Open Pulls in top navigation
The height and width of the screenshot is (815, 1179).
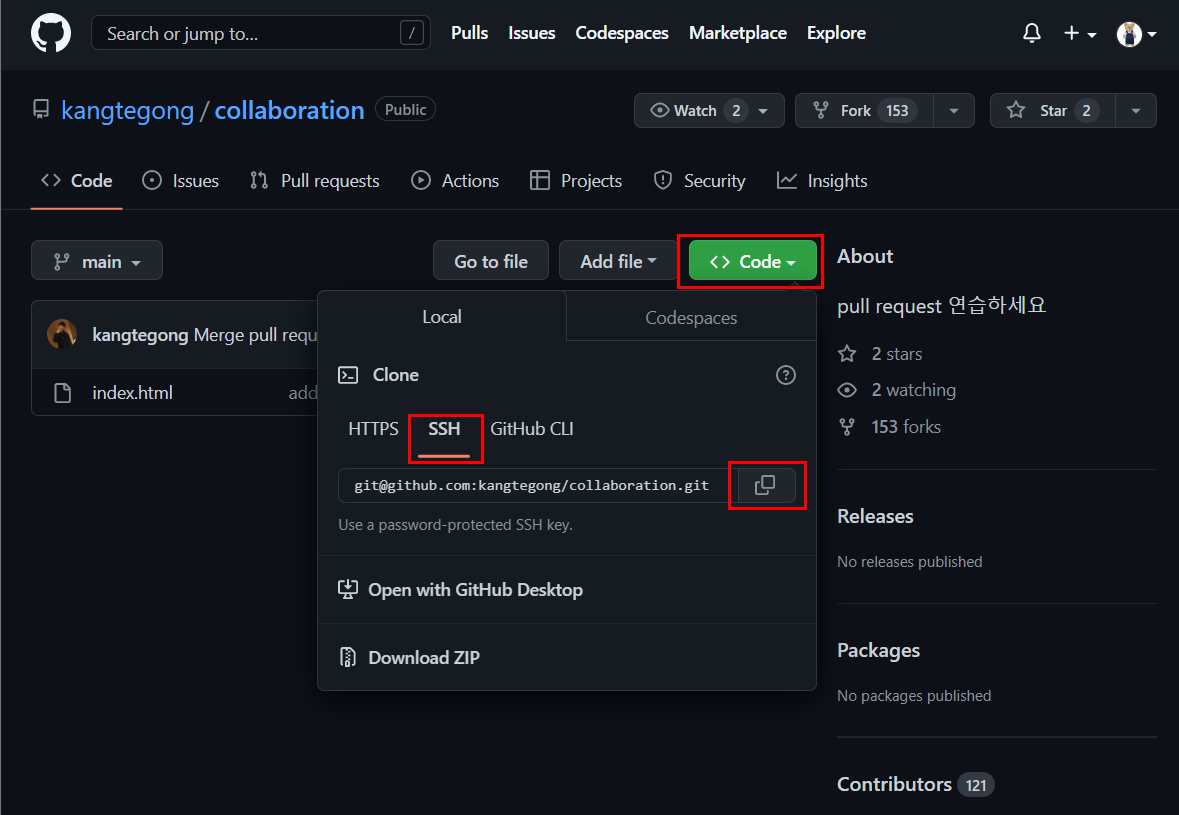469,33
